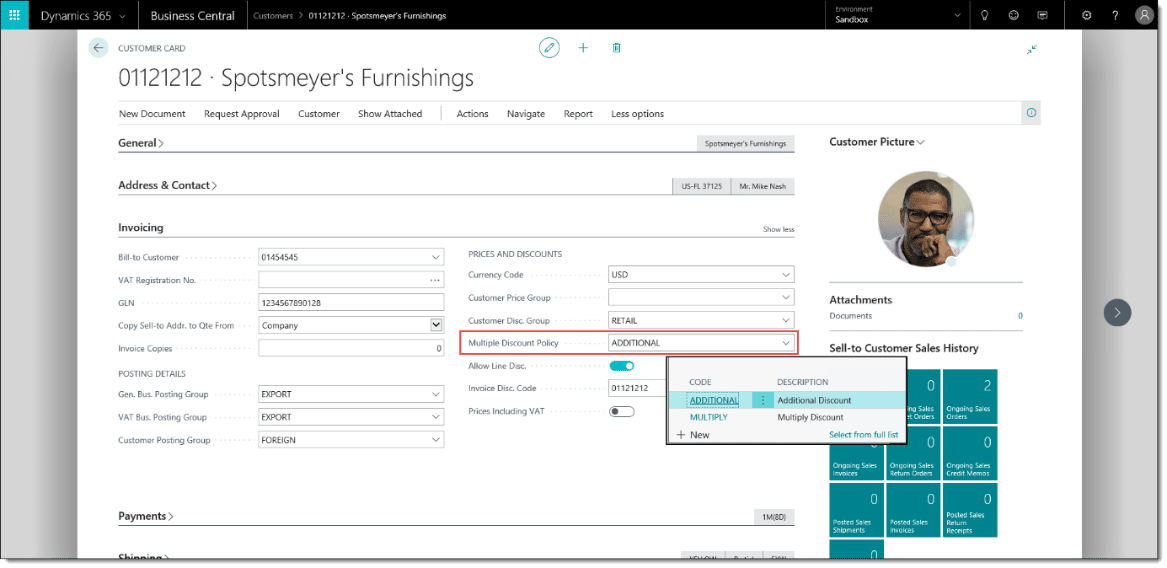Open Ongoing Sales Return Orders tile
The width and height of the screenshot is (1167, 568).
click(x=913, y=454)
